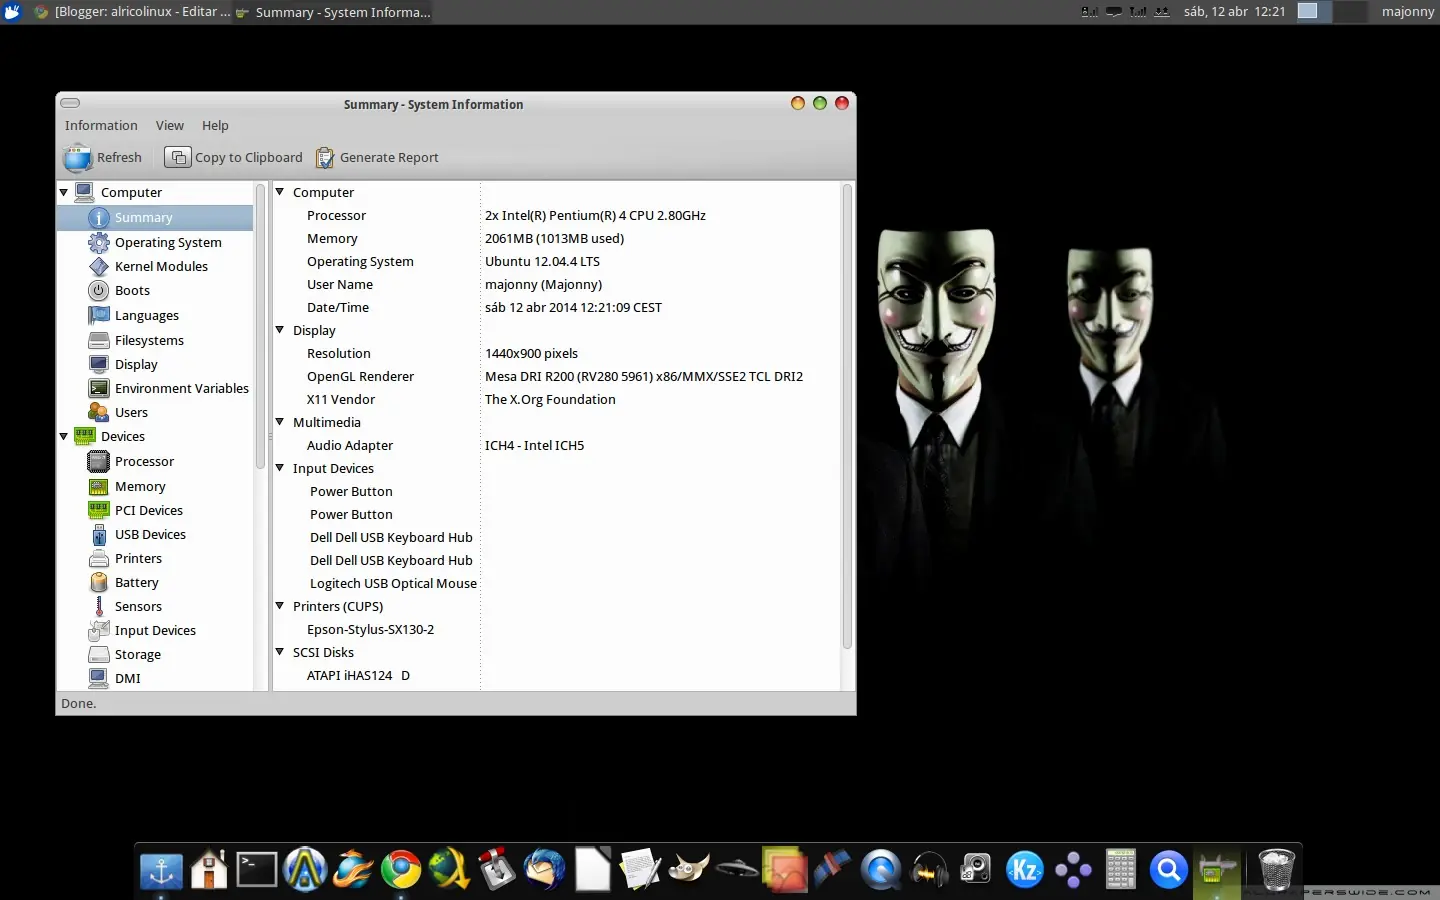Click the Summary - System Information taskbar button
1440x900 pixels.
[x=333, y=12]
